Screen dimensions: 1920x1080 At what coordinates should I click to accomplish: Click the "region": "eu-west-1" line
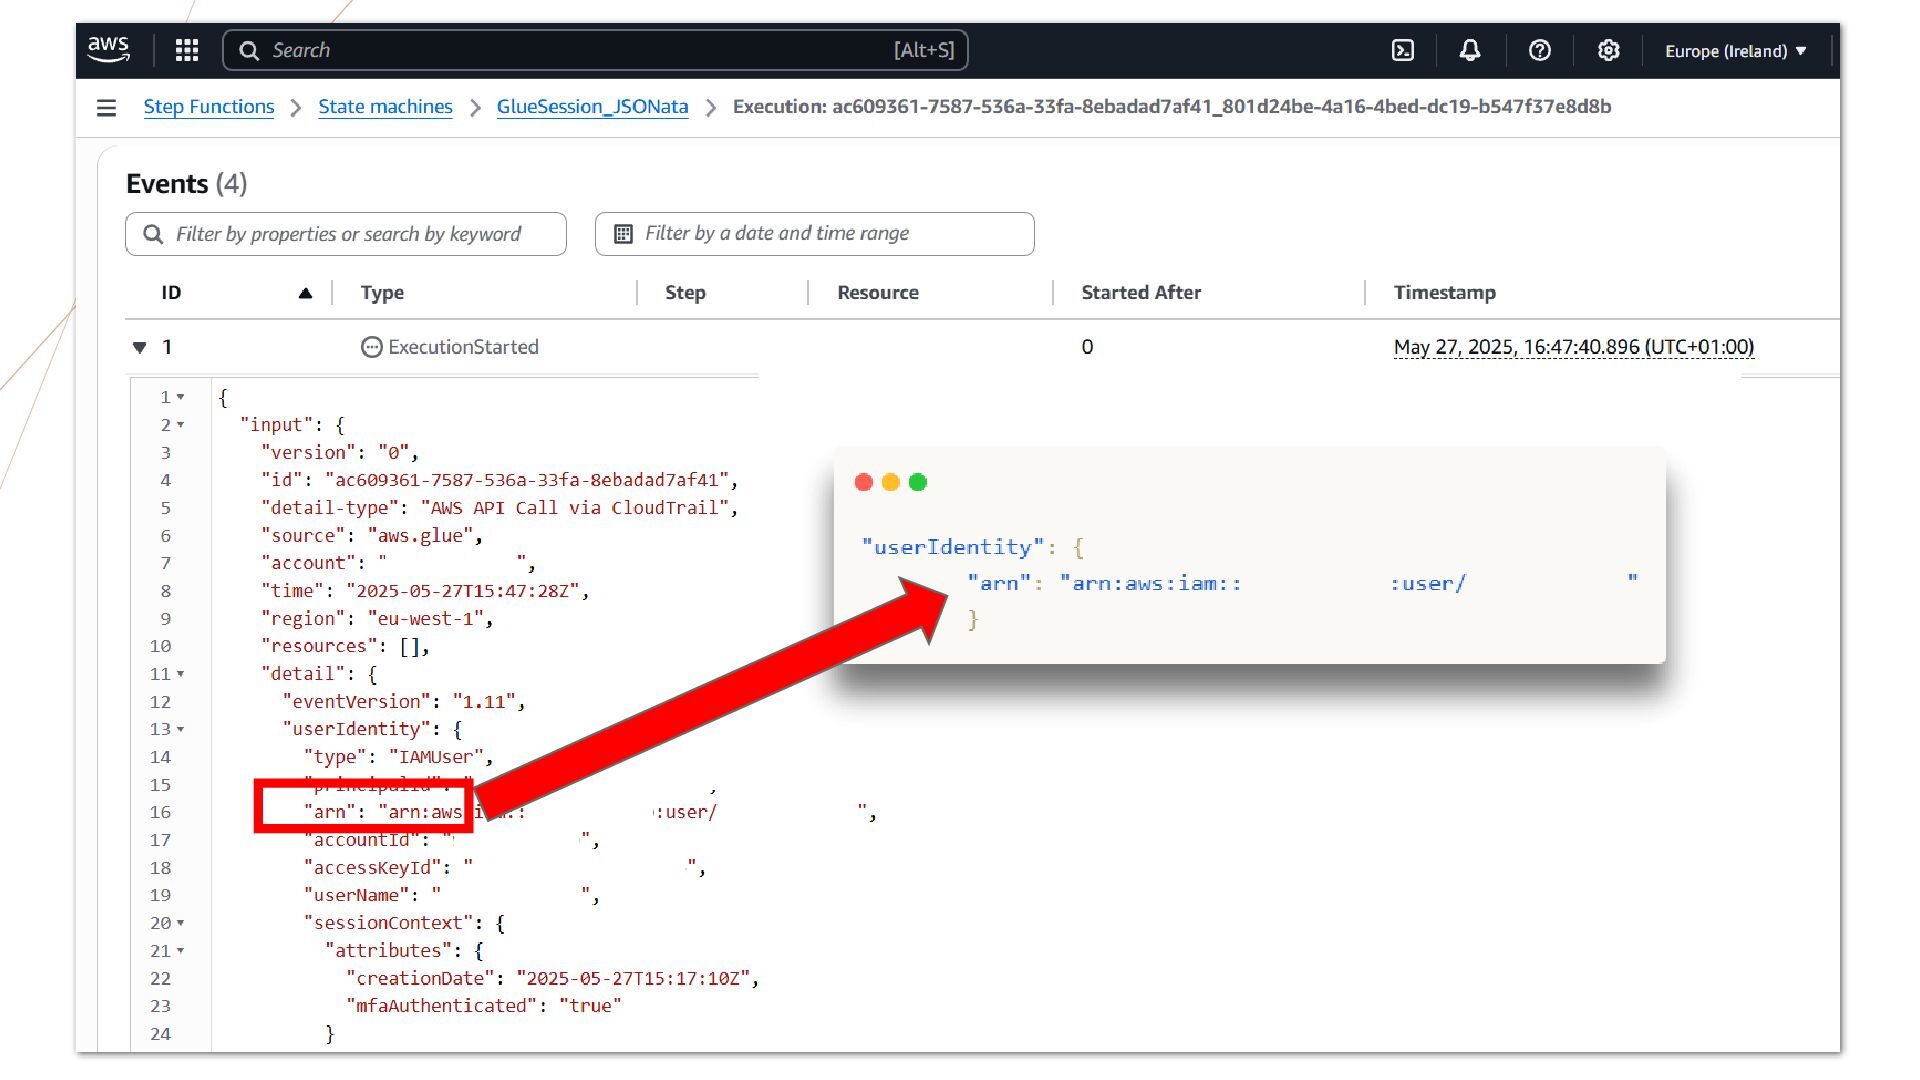377,619
